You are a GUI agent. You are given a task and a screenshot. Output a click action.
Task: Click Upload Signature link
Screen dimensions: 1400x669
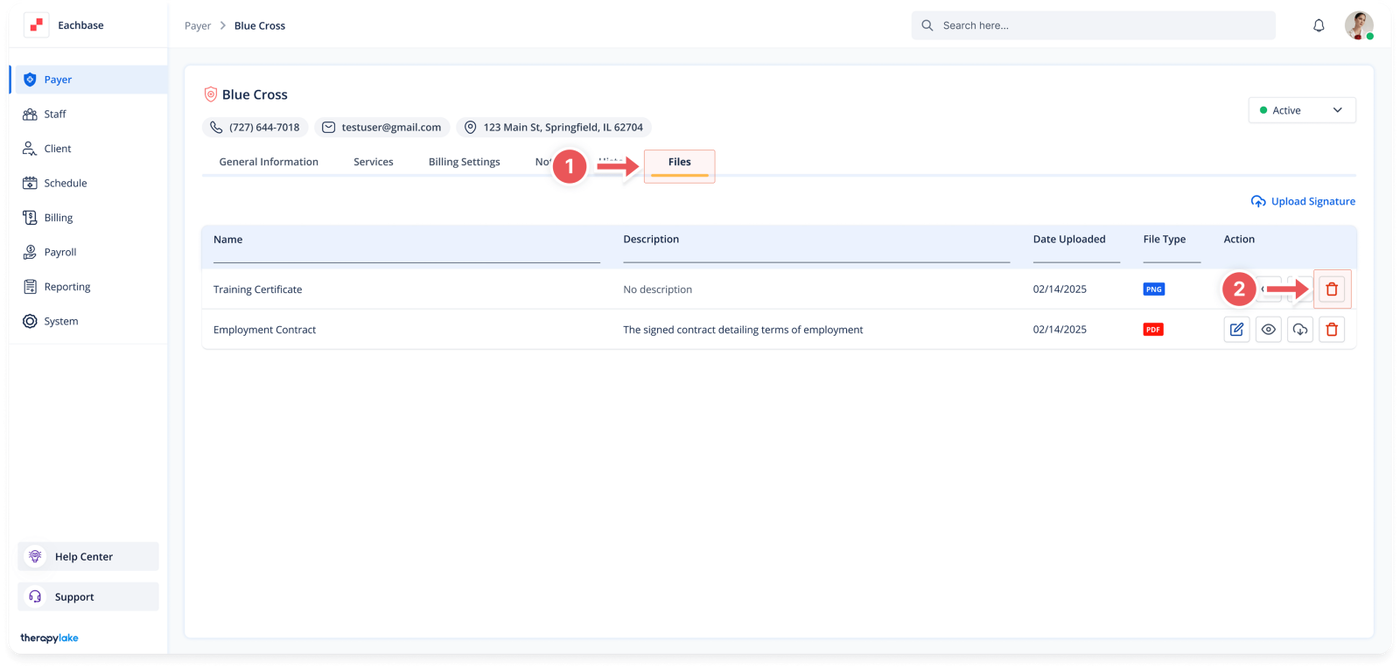click(x=1303, y=201)
